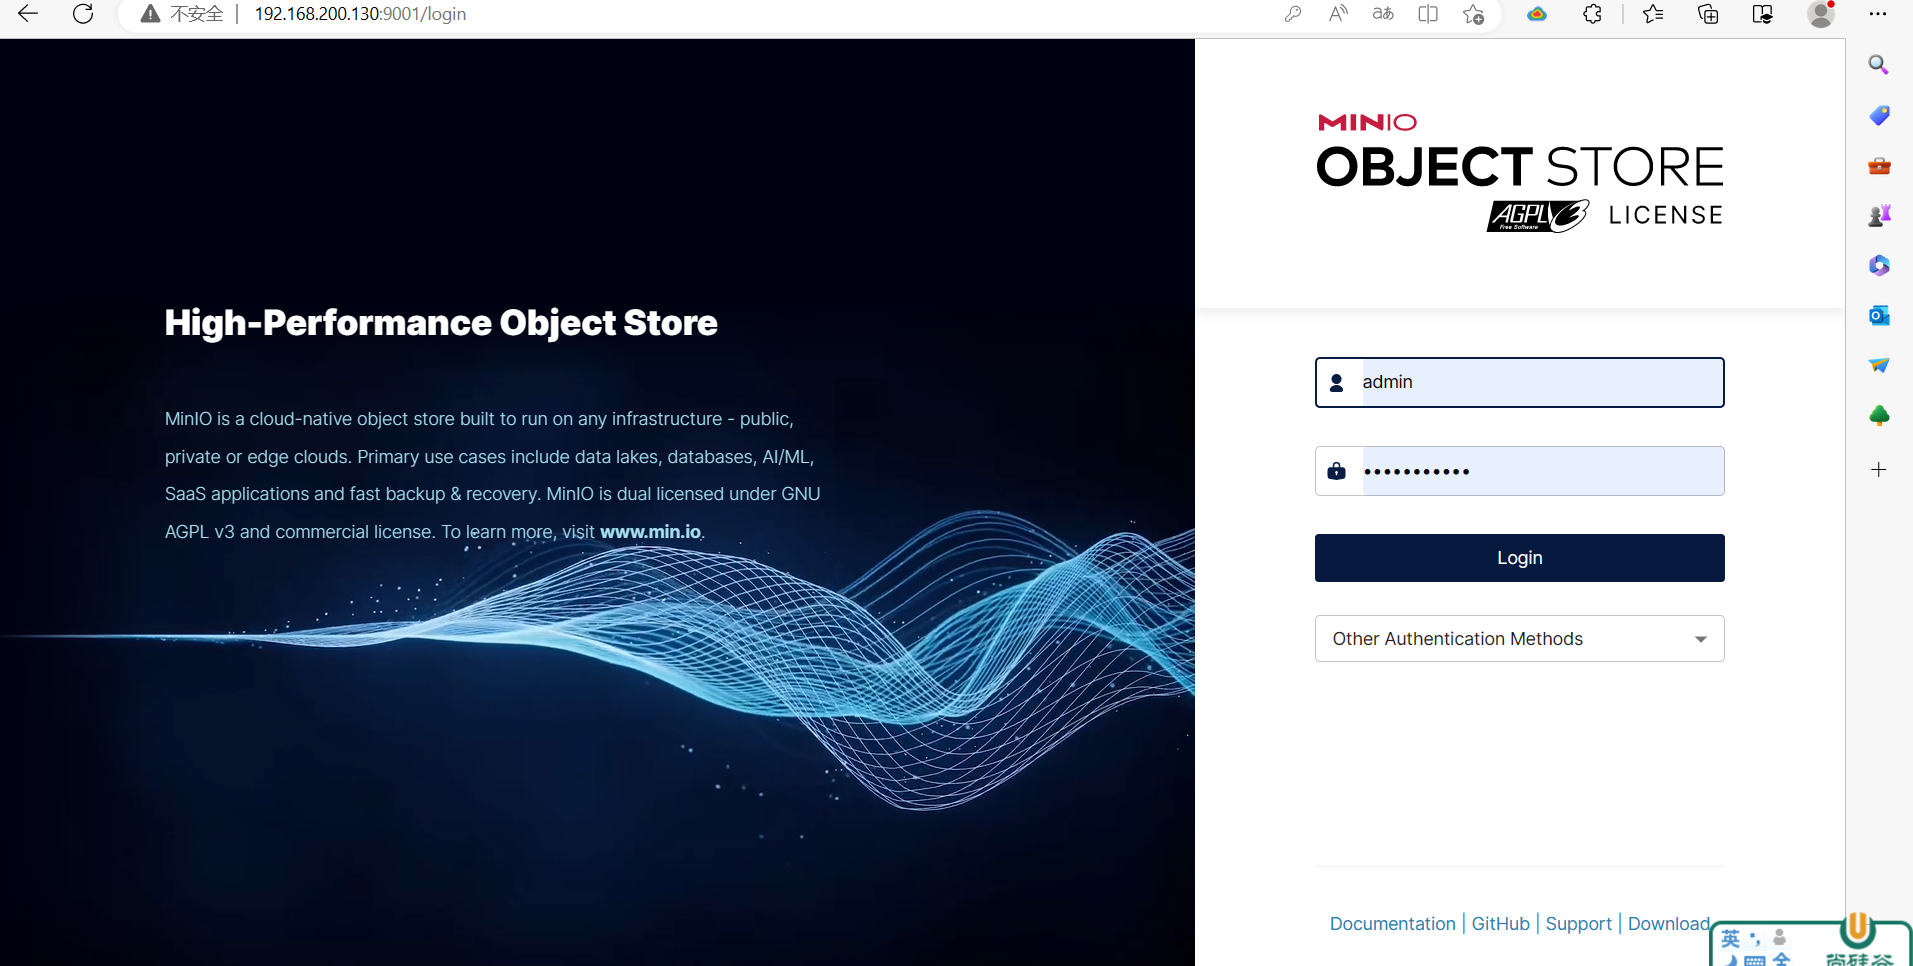Image resolution: width=1913 pixels, height=966 pixels.
Task: Open the translate page icon
Action: click(1383, 14)
